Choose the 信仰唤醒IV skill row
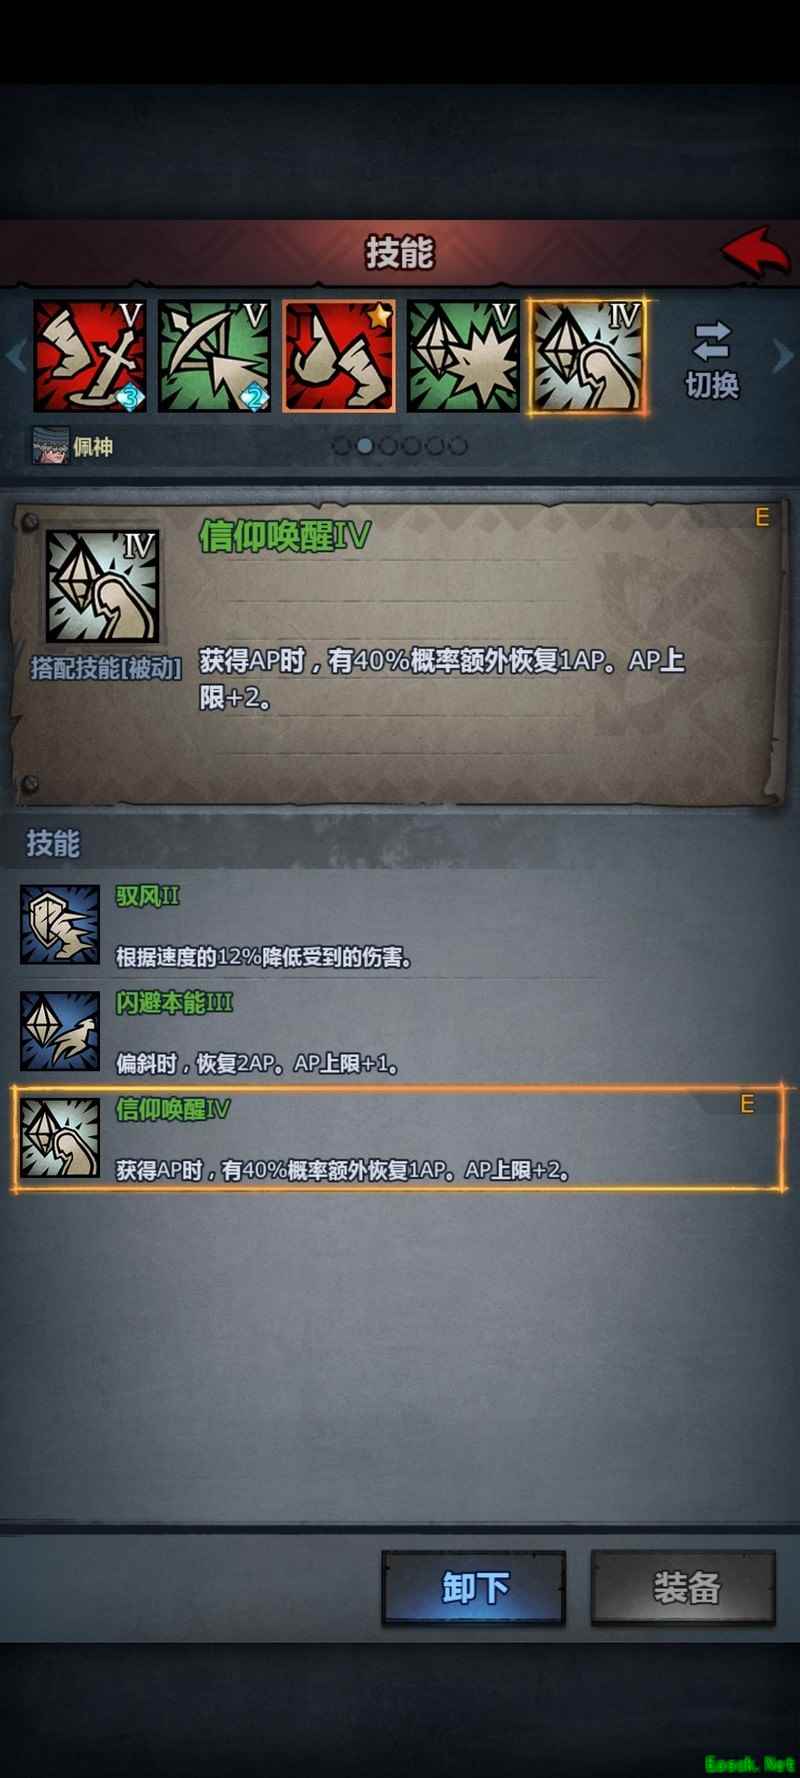This screenshot has width=800, height=1778. coord(400,1139)
